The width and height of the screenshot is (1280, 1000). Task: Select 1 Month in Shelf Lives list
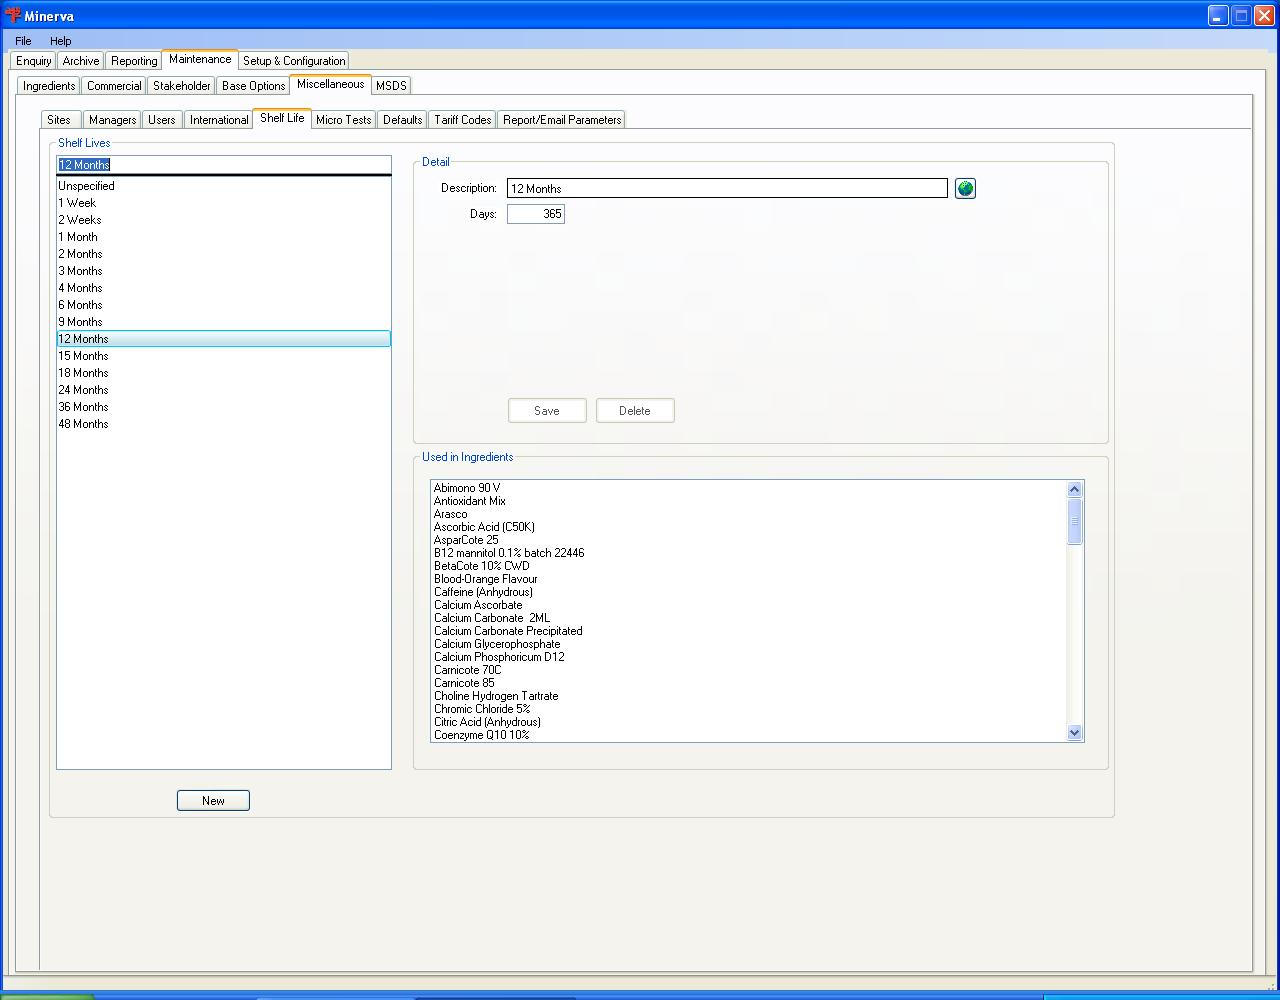tap(224, 237)
